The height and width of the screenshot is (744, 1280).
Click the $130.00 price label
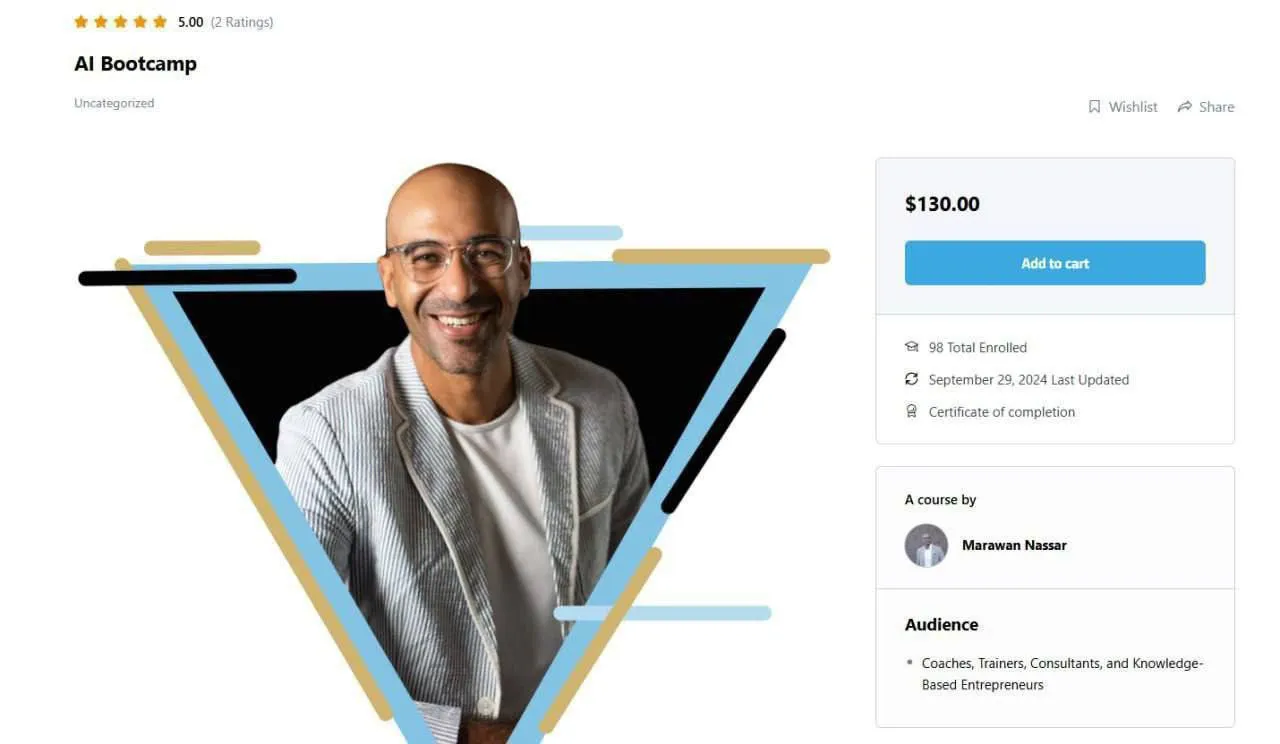pos(942,204)
